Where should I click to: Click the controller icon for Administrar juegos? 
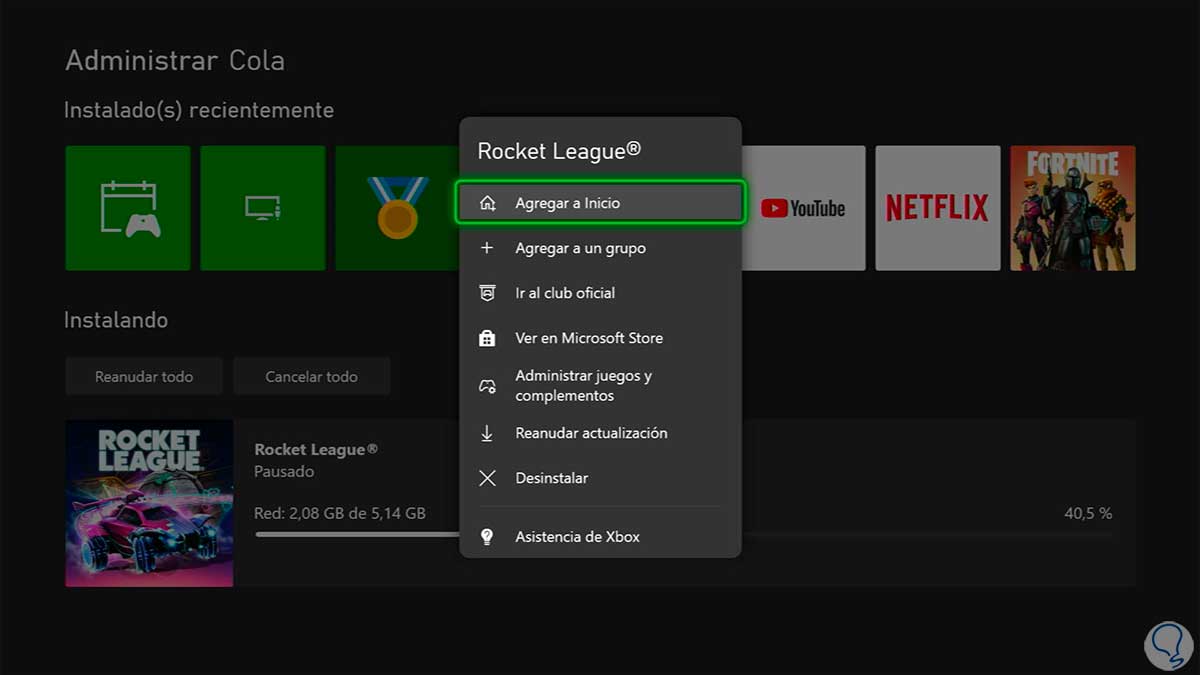tap(487, 386)
